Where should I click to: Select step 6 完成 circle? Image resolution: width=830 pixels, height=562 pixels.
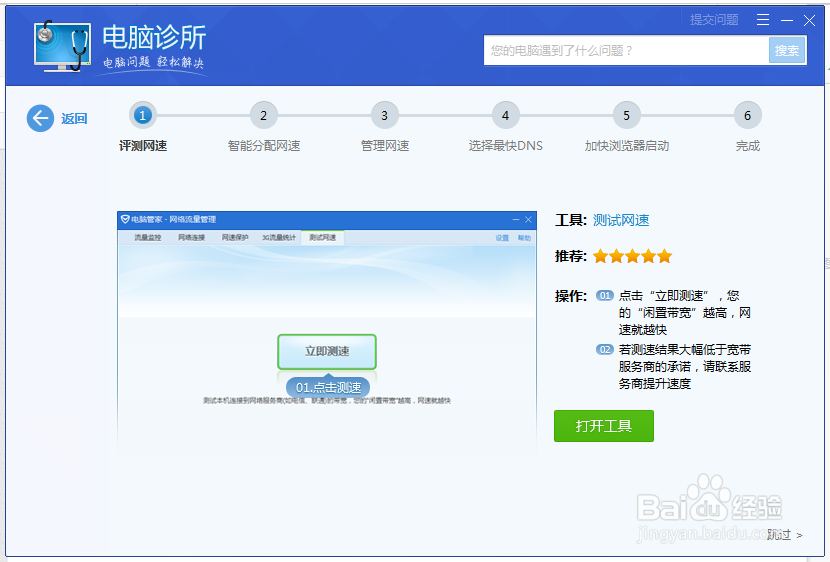coord(747,115)
